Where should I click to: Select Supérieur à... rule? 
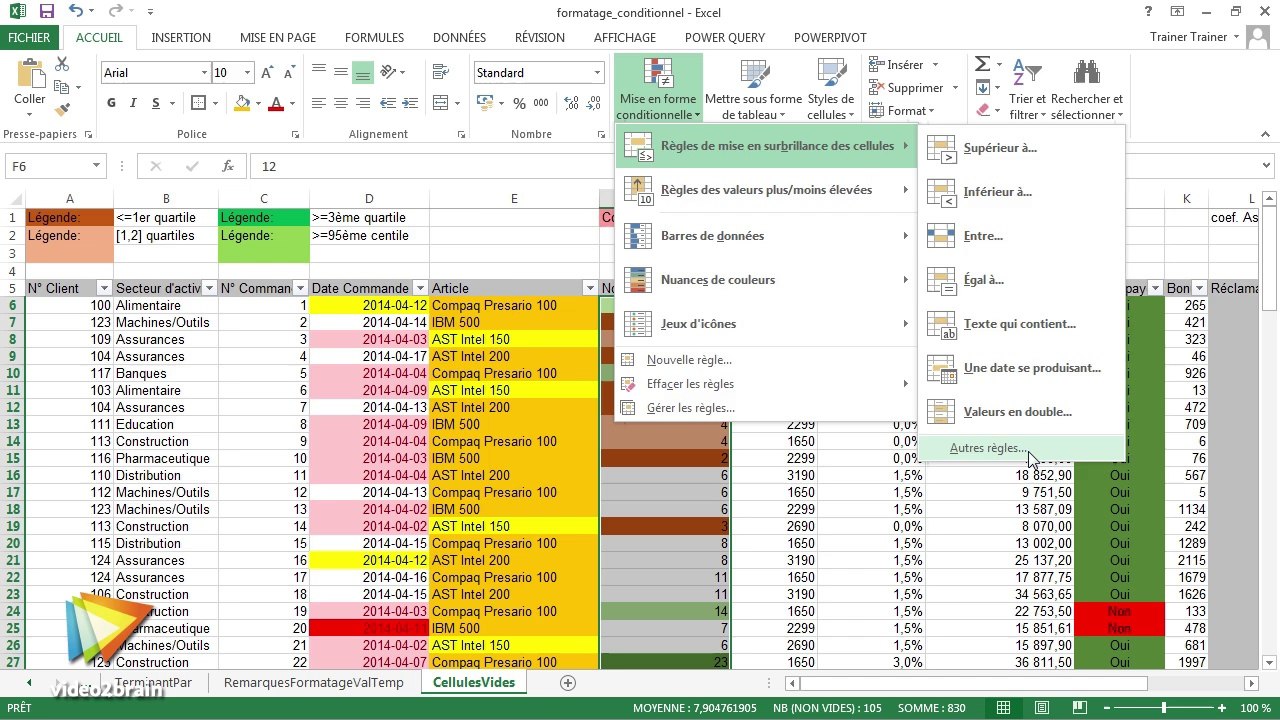click(x=1021, y=148)
